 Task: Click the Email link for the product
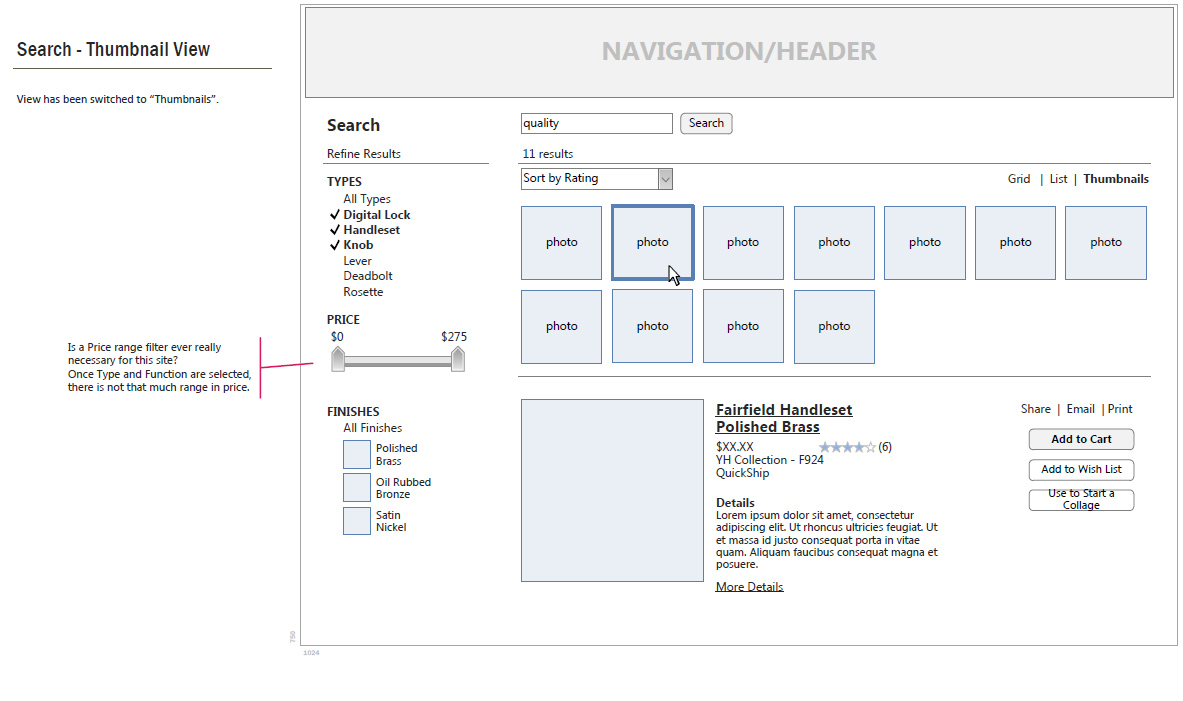pos(1080,409)
